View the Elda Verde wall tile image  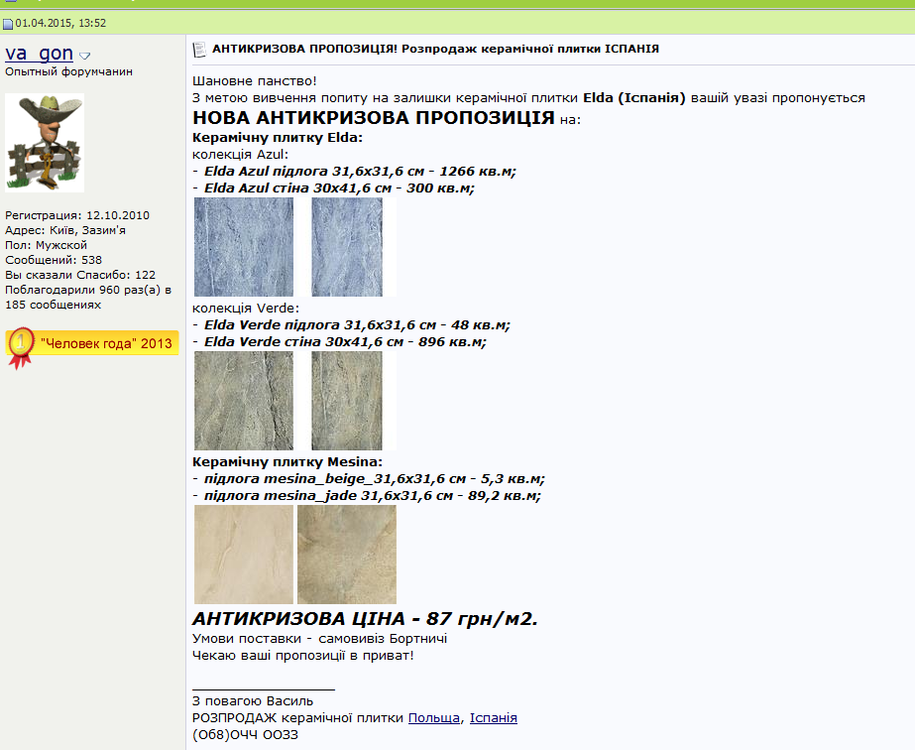click(x=347, y=400)
